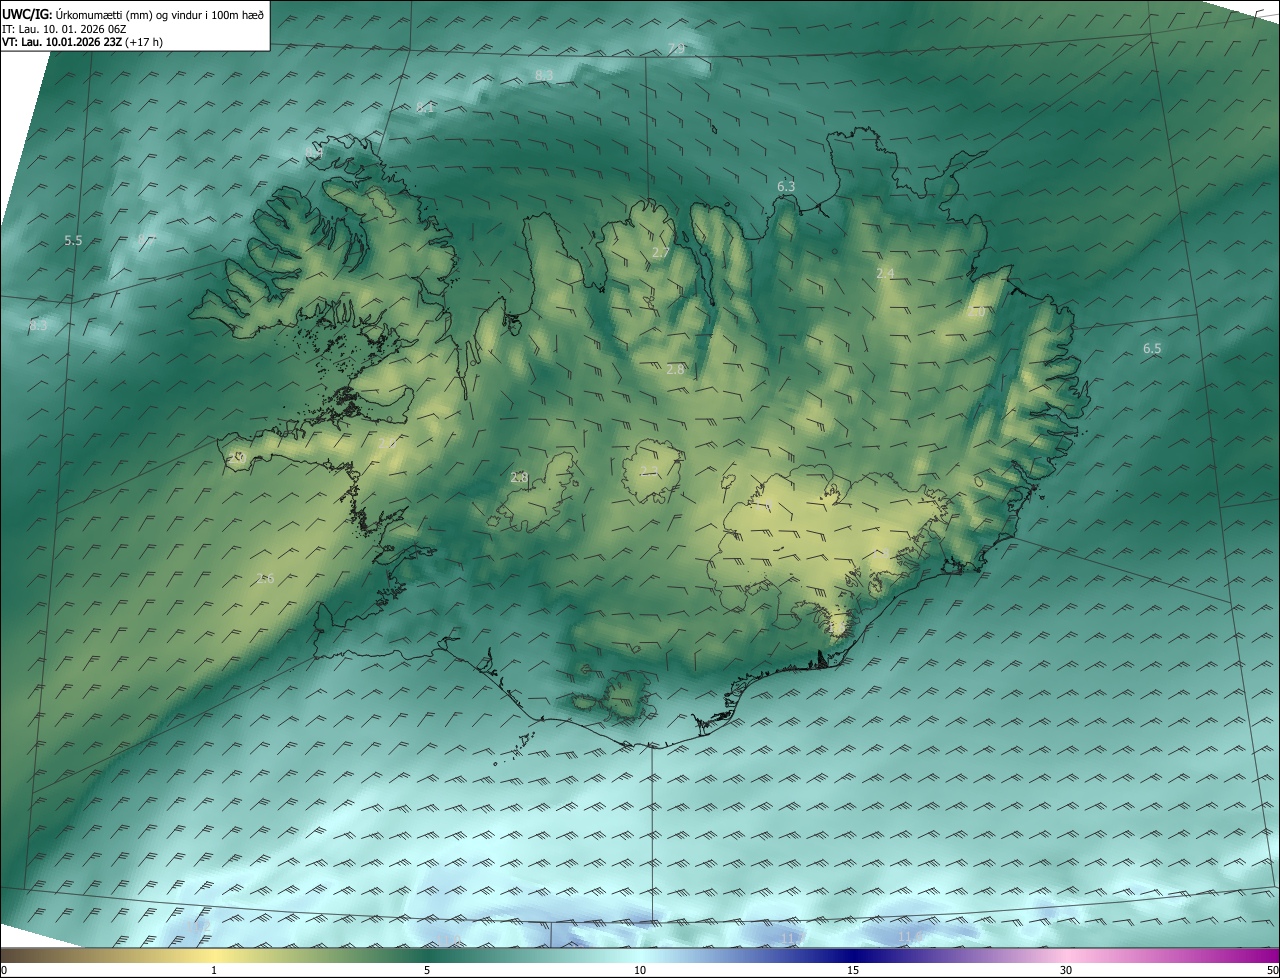Click the 1 tick on the color scale
This screenshot has width=1280, height=978.
click(214, 970)
